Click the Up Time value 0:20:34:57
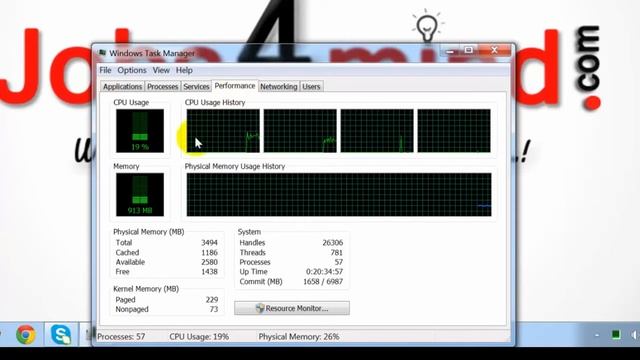 [x=324, y=271]
